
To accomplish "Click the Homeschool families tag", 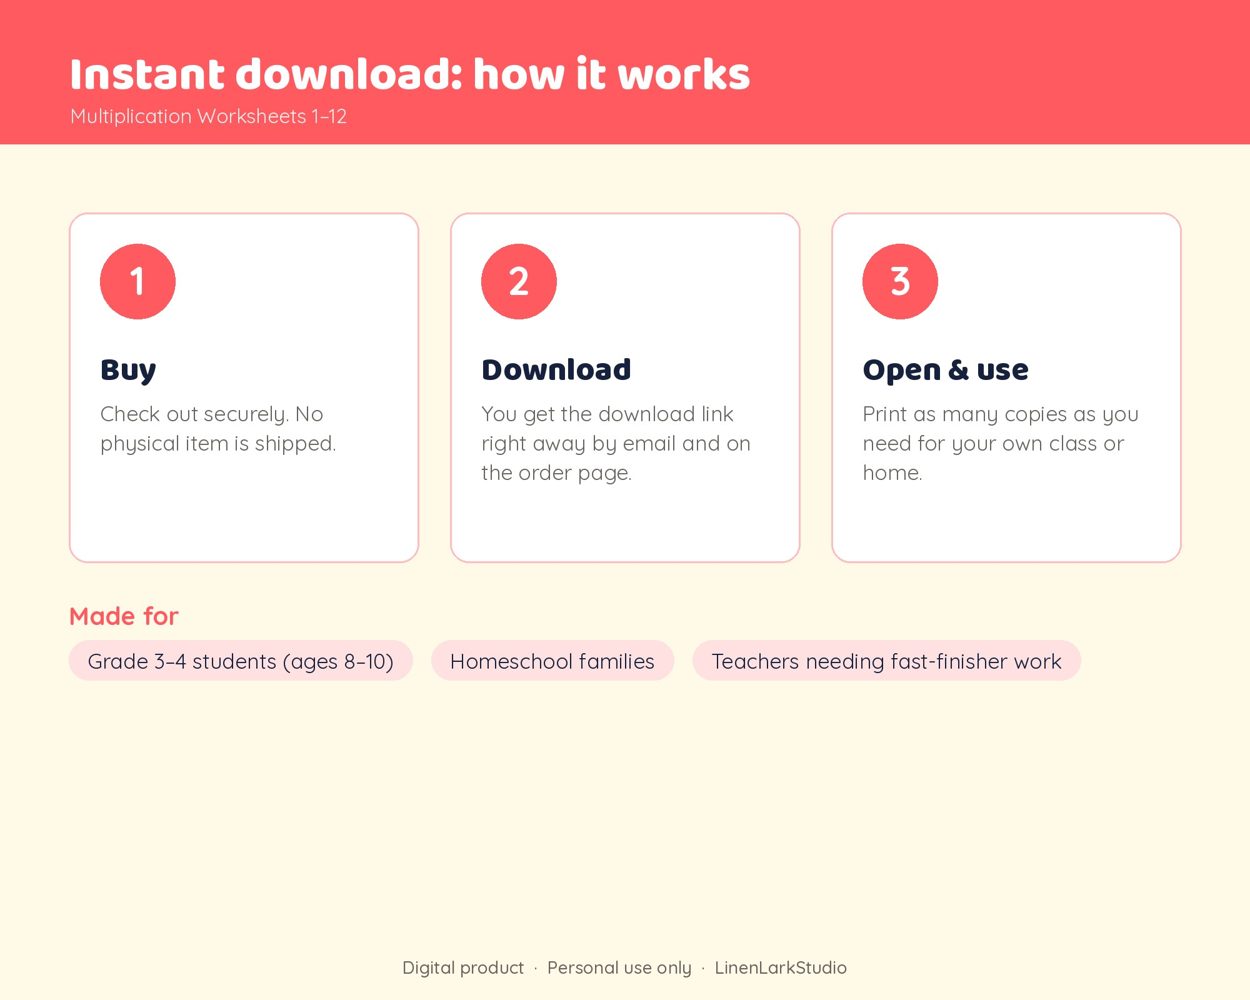I will pos(552,661).
